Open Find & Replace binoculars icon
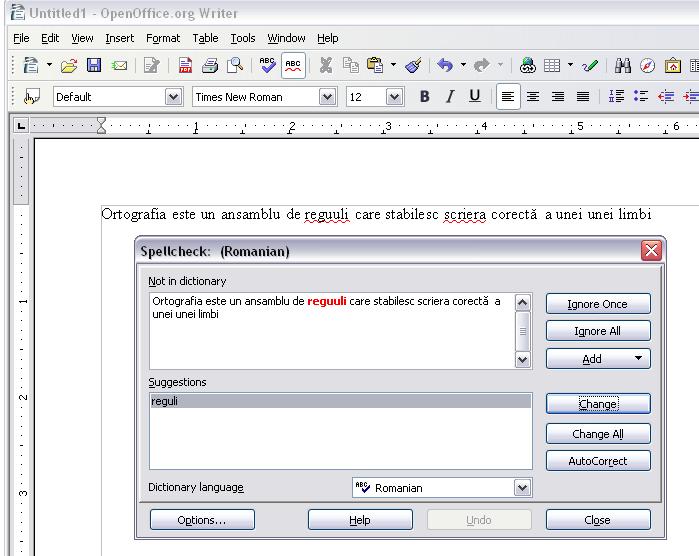This screenshot has width=699, height=556. [623, 66]
